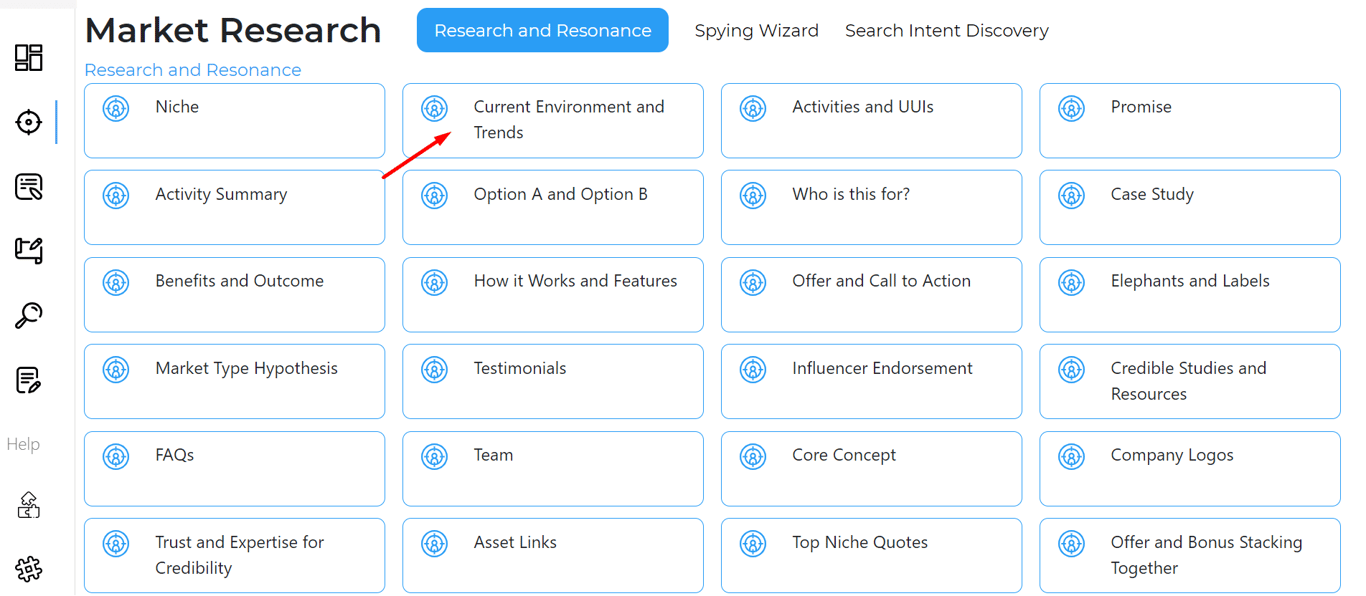Click the Core Concept card icon
1366x596 pixels.
pyautogui.click(x=754, y=456)
